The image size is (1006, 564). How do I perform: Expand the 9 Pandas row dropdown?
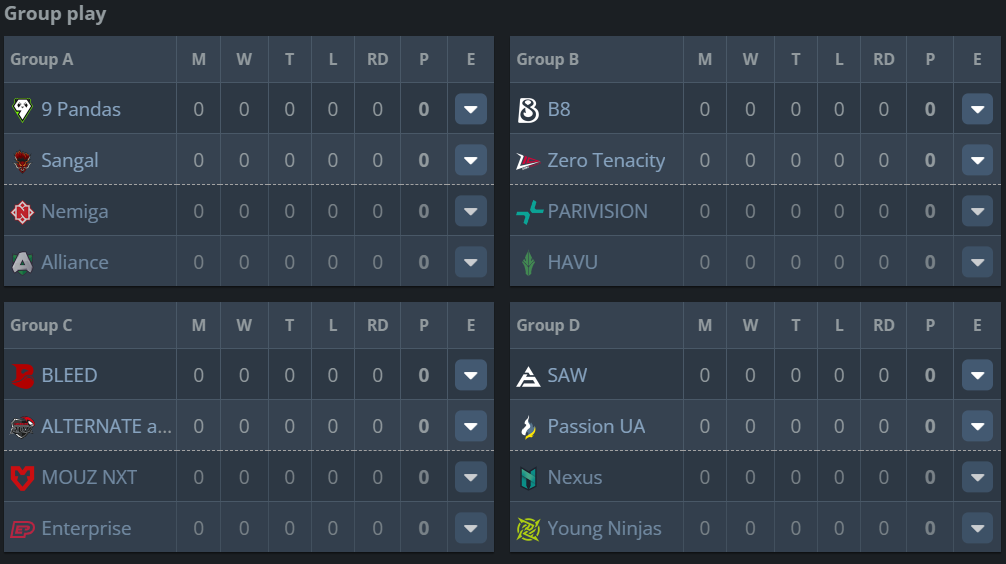click(x=470, y=109)
